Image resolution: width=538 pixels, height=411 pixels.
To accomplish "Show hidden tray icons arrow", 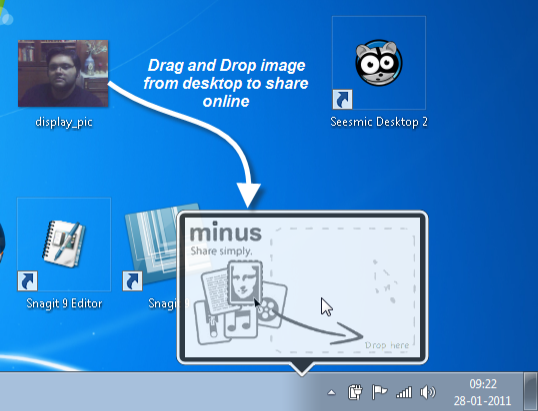I will [331, 392].
